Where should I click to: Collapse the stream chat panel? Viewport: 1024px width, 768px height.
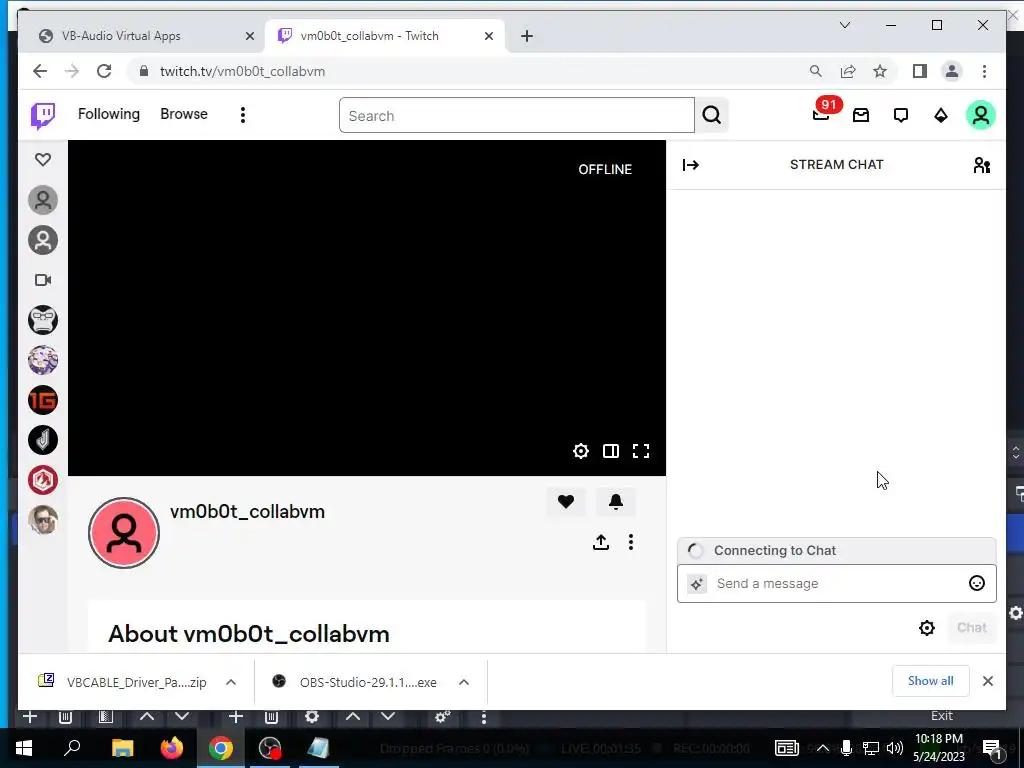point(690,165)
